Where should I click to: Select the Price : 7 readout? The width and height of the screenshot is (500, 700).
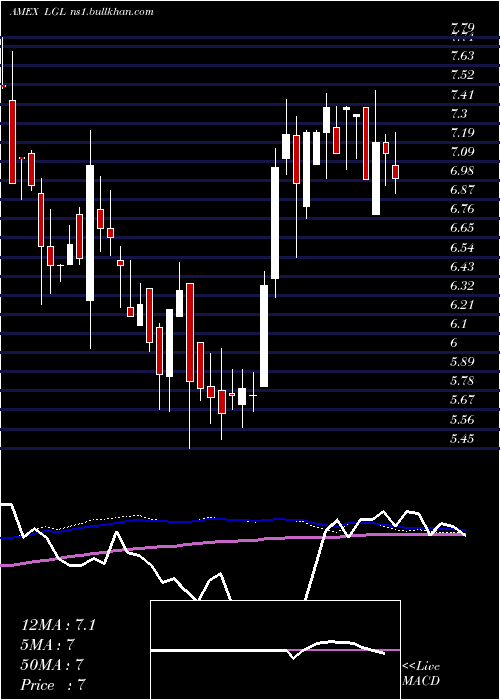pos(53,685)
